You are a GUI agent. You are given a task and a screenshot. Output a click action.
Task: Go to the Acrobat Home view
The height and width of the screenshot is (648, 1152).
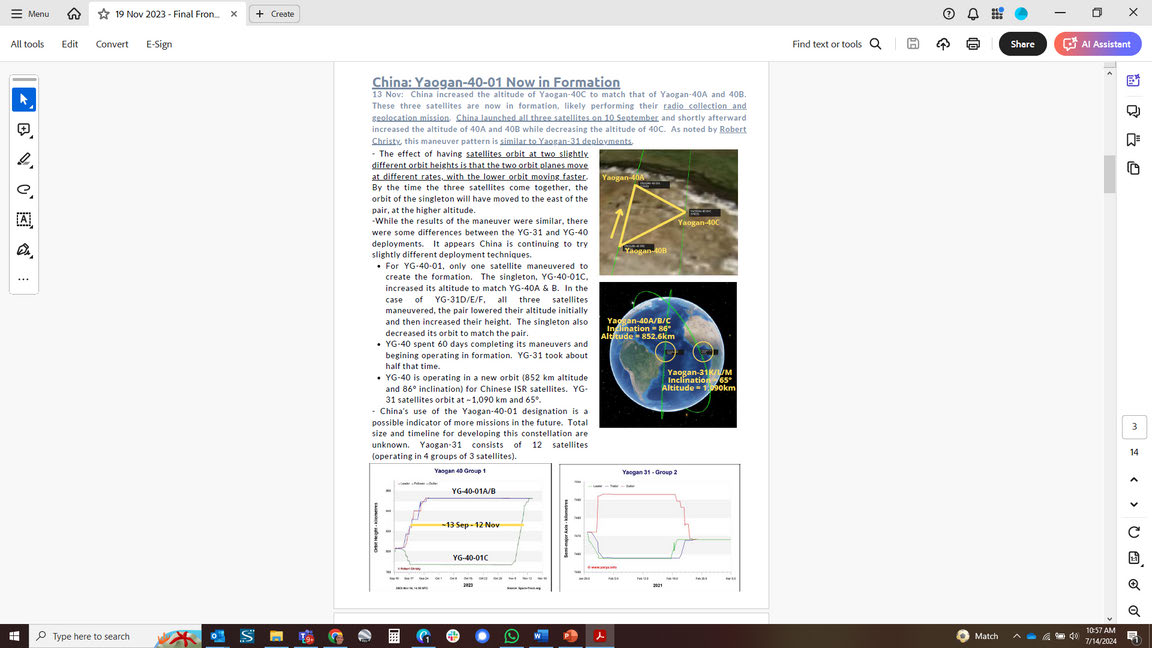(73, 13)
